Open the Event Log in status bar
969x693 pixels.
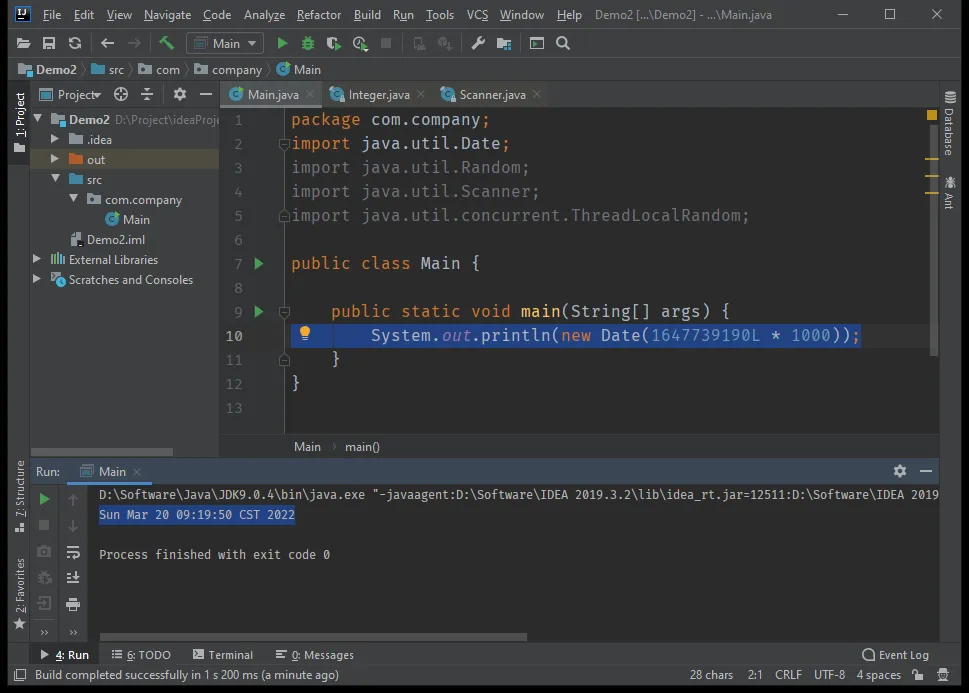[896, 655]
